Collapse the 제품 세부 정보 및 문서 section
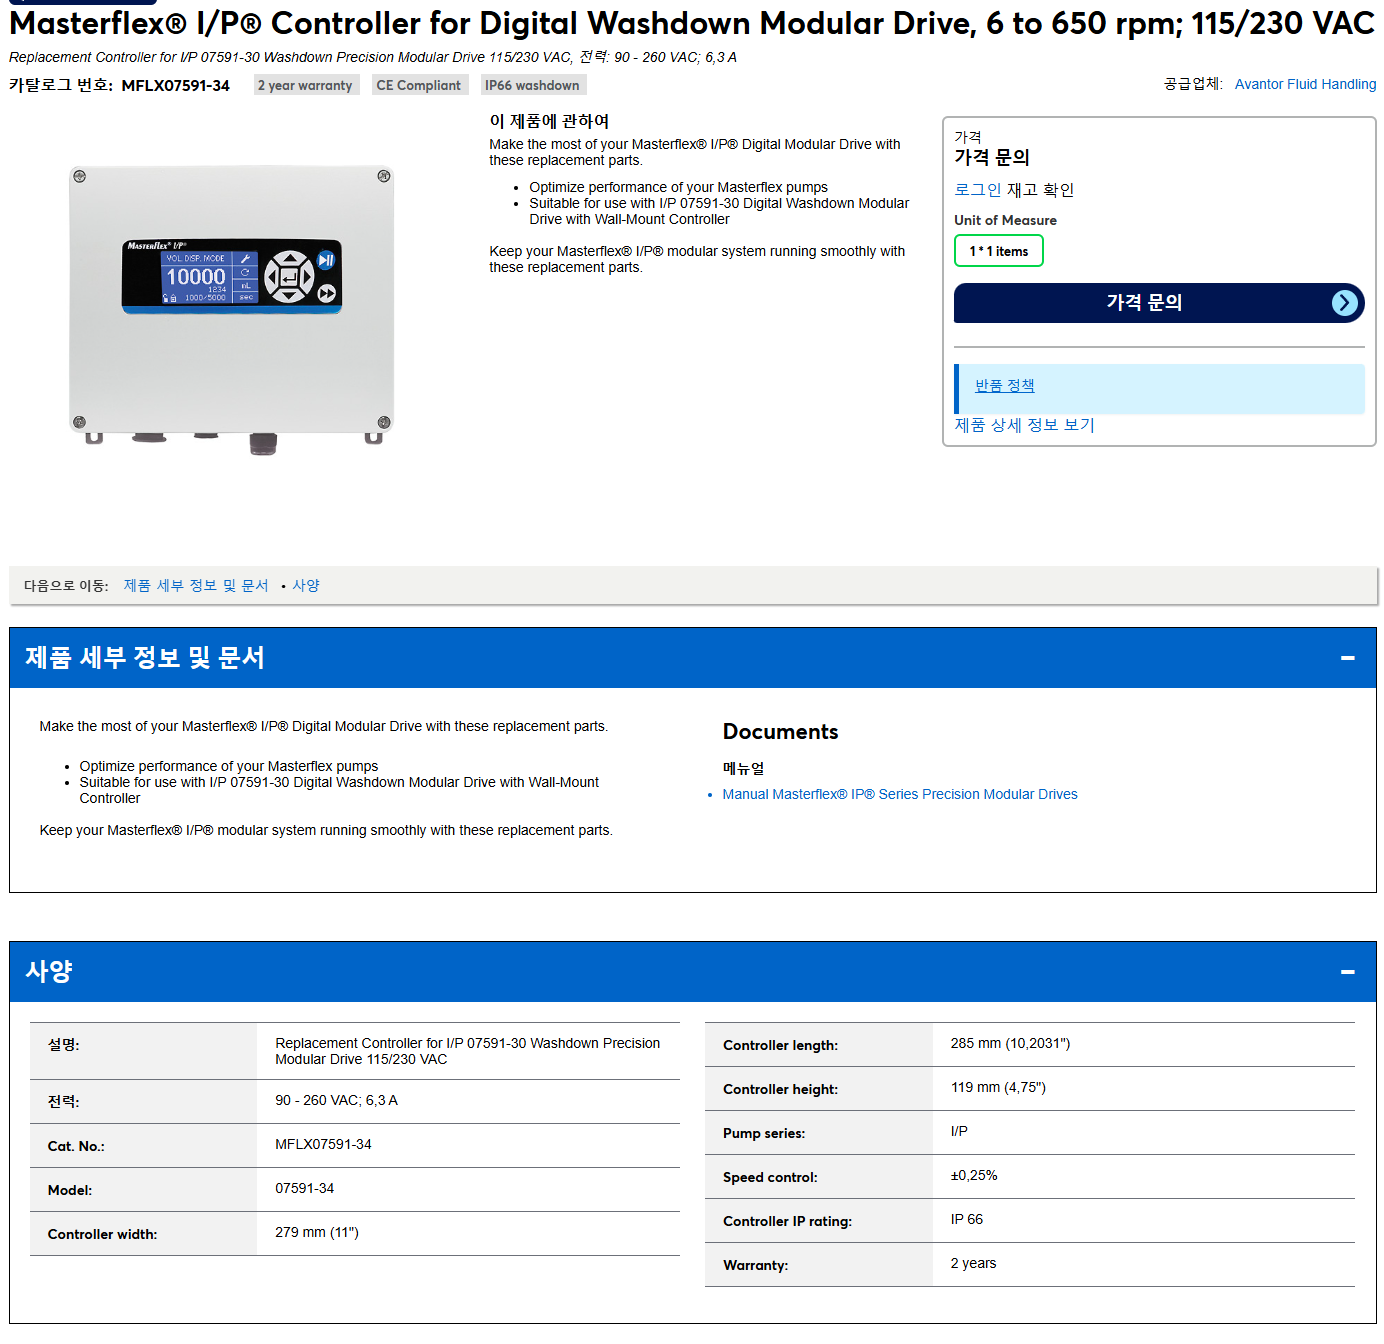 coord(1347,658)
